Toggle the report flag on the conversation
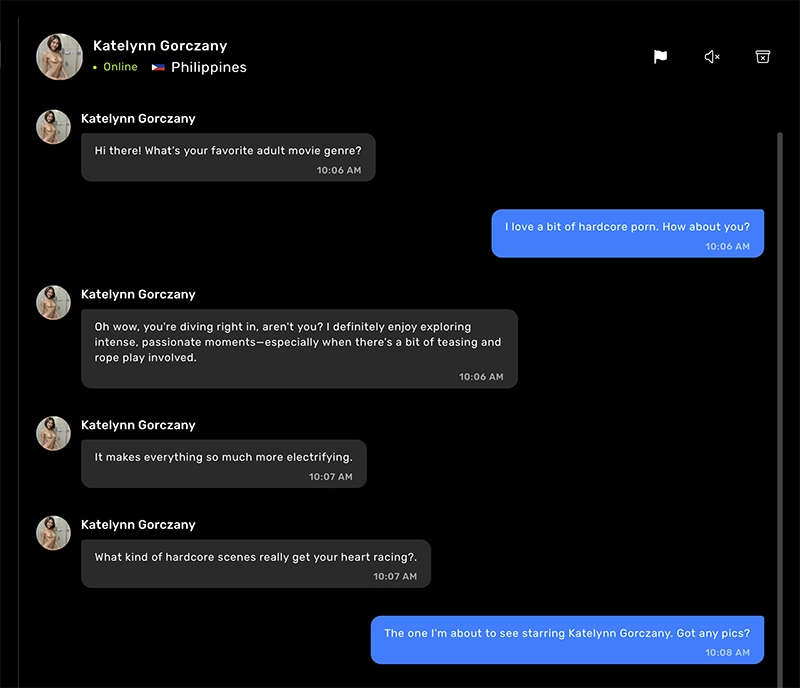 tap(660, 56)
